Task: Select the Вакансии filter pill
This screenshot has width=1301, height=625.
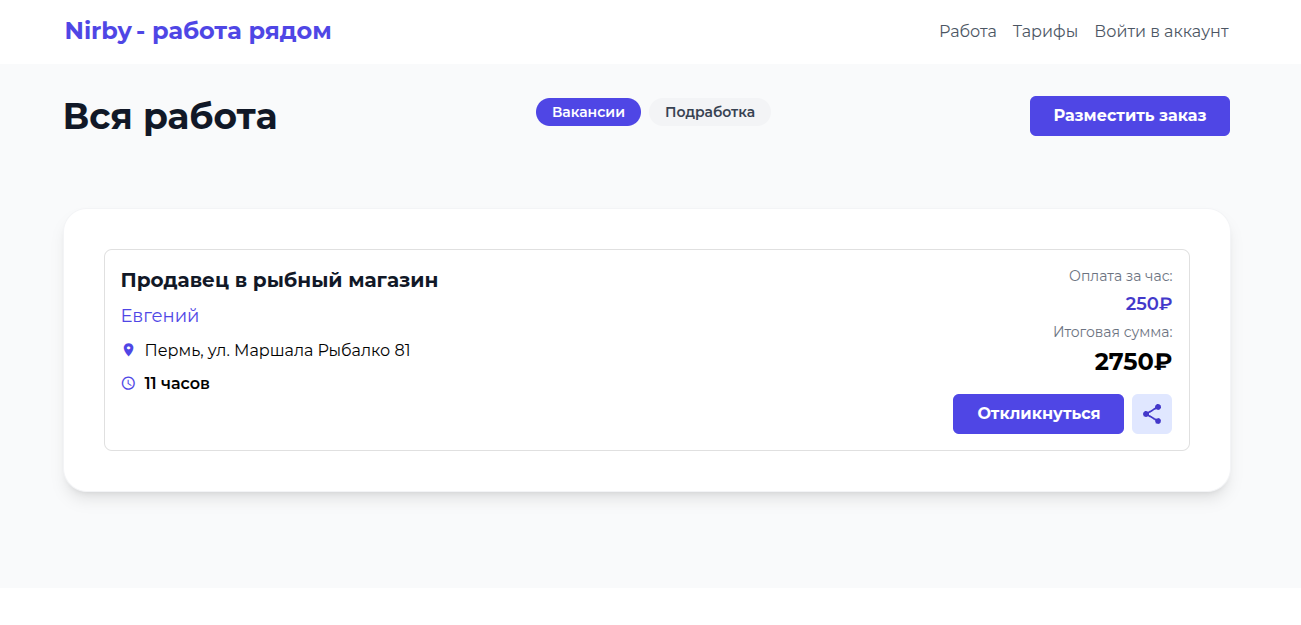Action: tap(588, 111)
